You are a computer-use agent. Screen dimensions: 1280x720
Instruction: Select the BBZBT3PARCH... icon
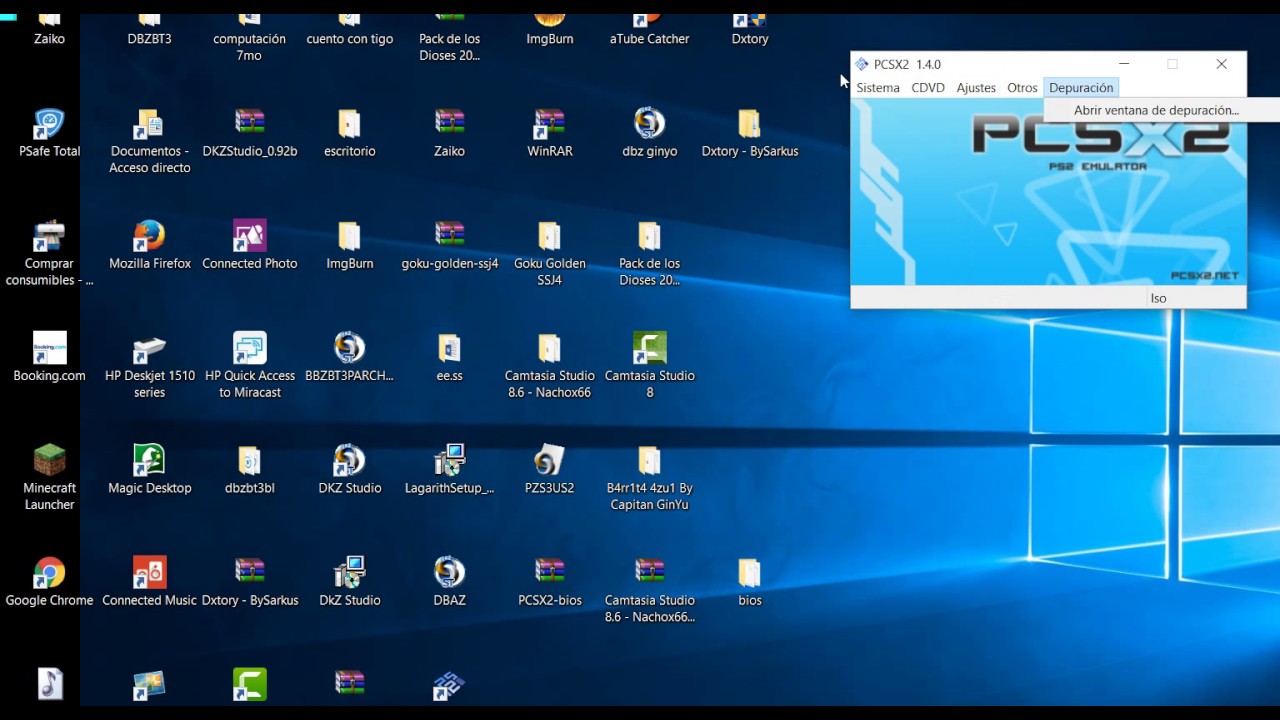point(350,358)
